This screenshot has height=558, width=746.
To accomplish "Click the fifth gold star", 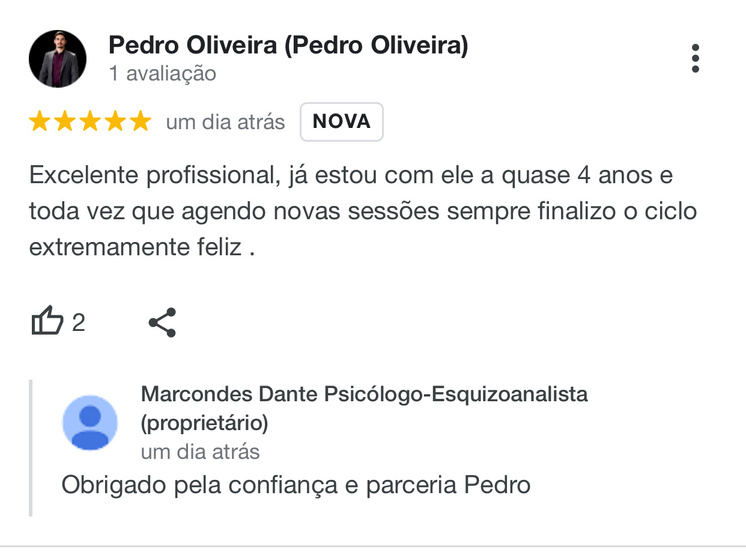I will pos(140,122).
